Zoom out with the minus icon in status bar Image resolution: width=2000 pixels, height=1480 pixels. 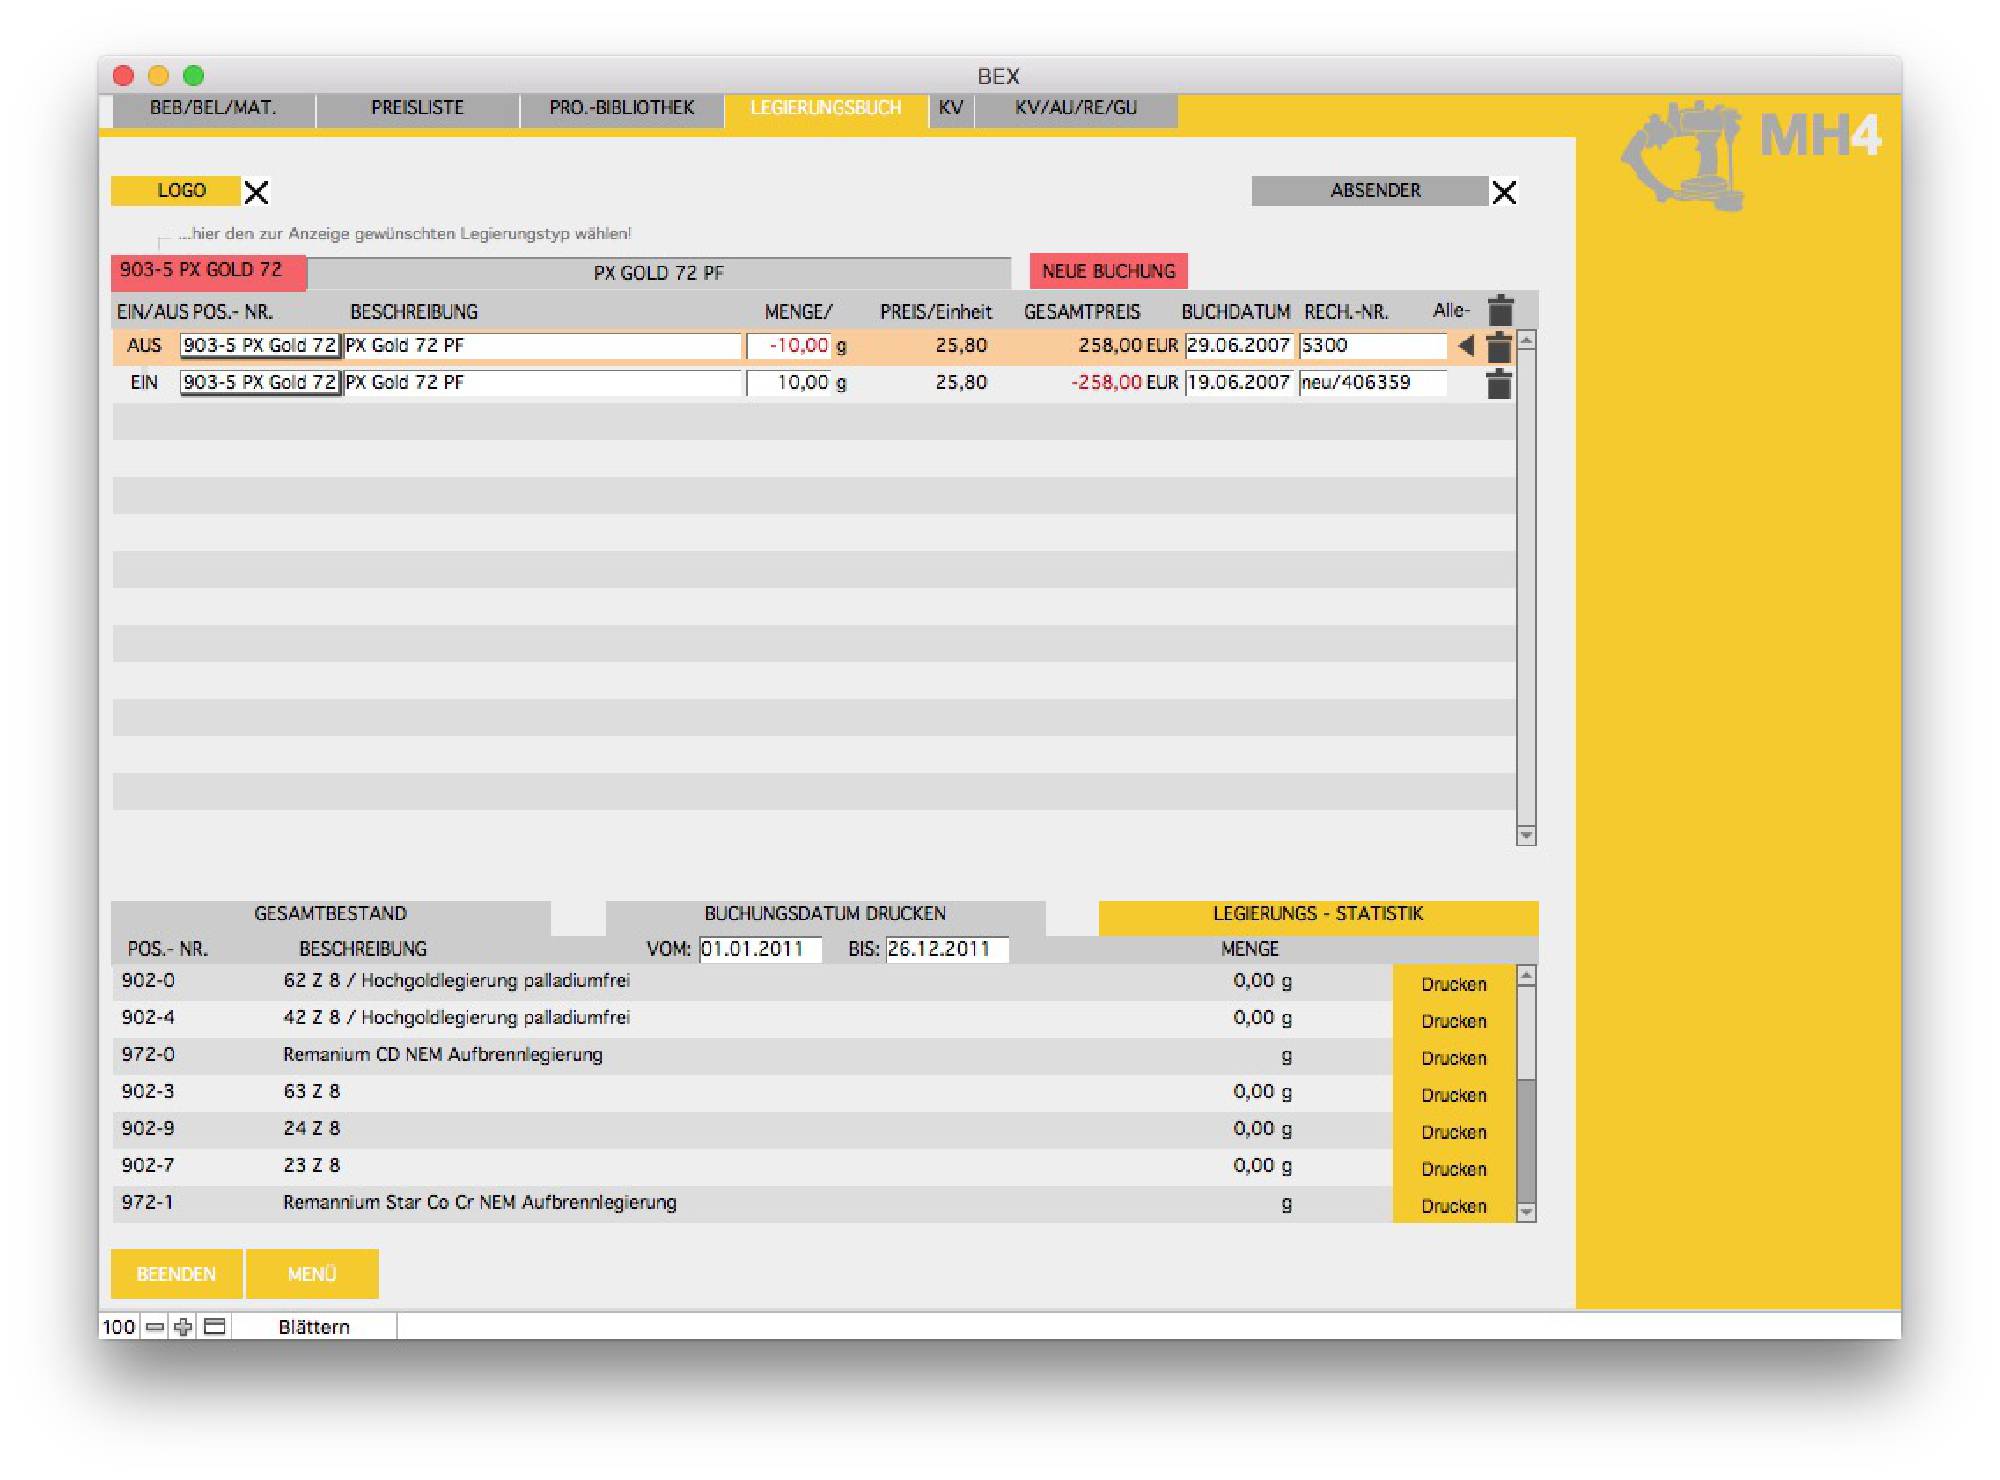click(x=155, y=1327)
